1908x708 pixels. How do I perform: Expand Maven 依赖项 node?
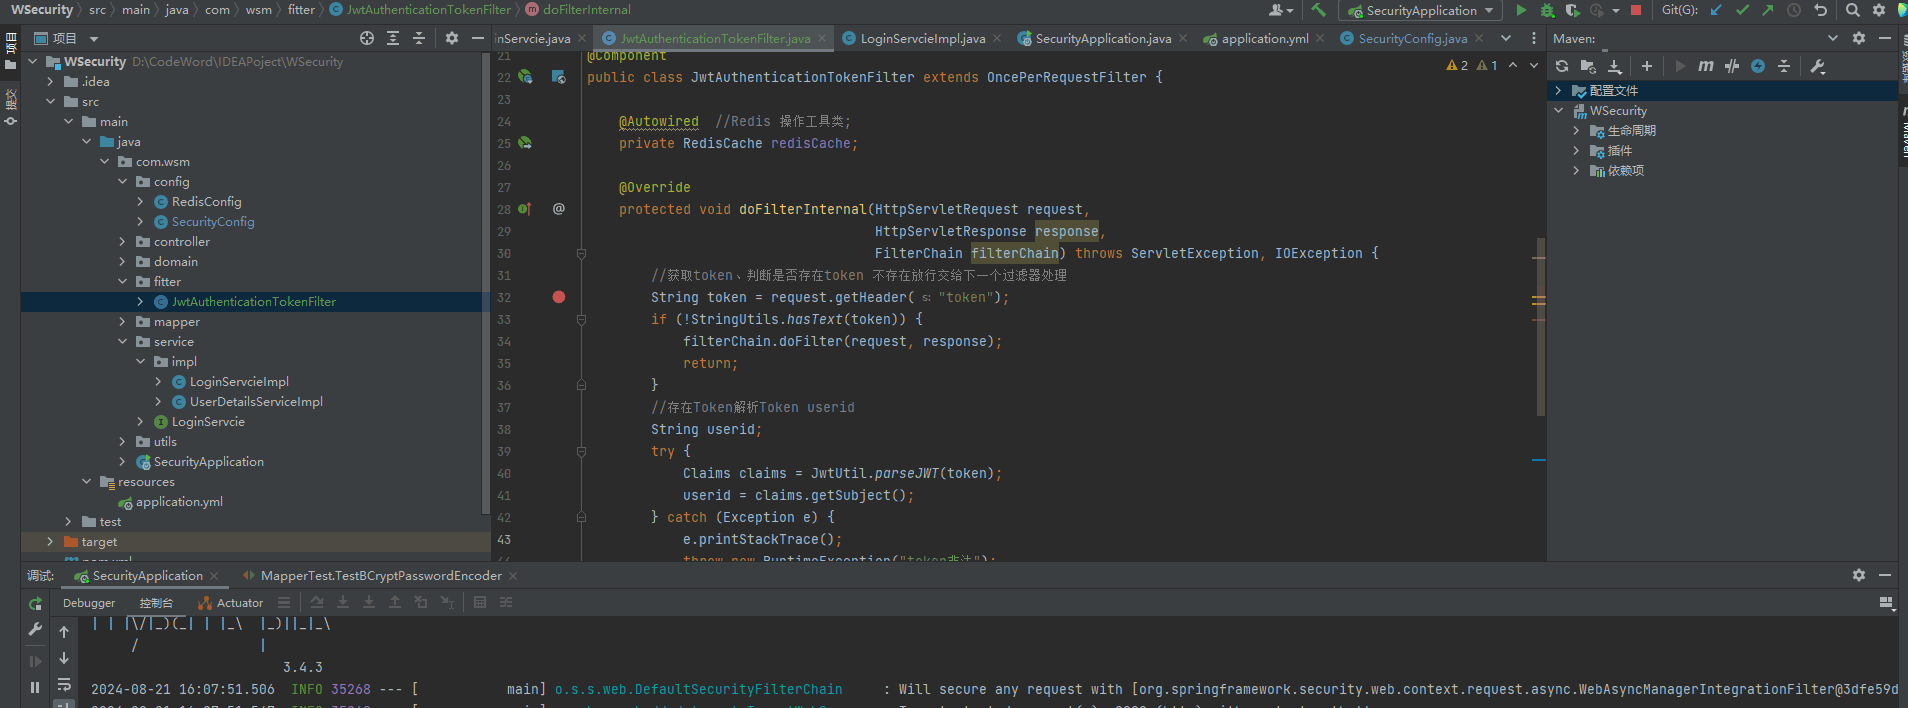pos(1576,170)
